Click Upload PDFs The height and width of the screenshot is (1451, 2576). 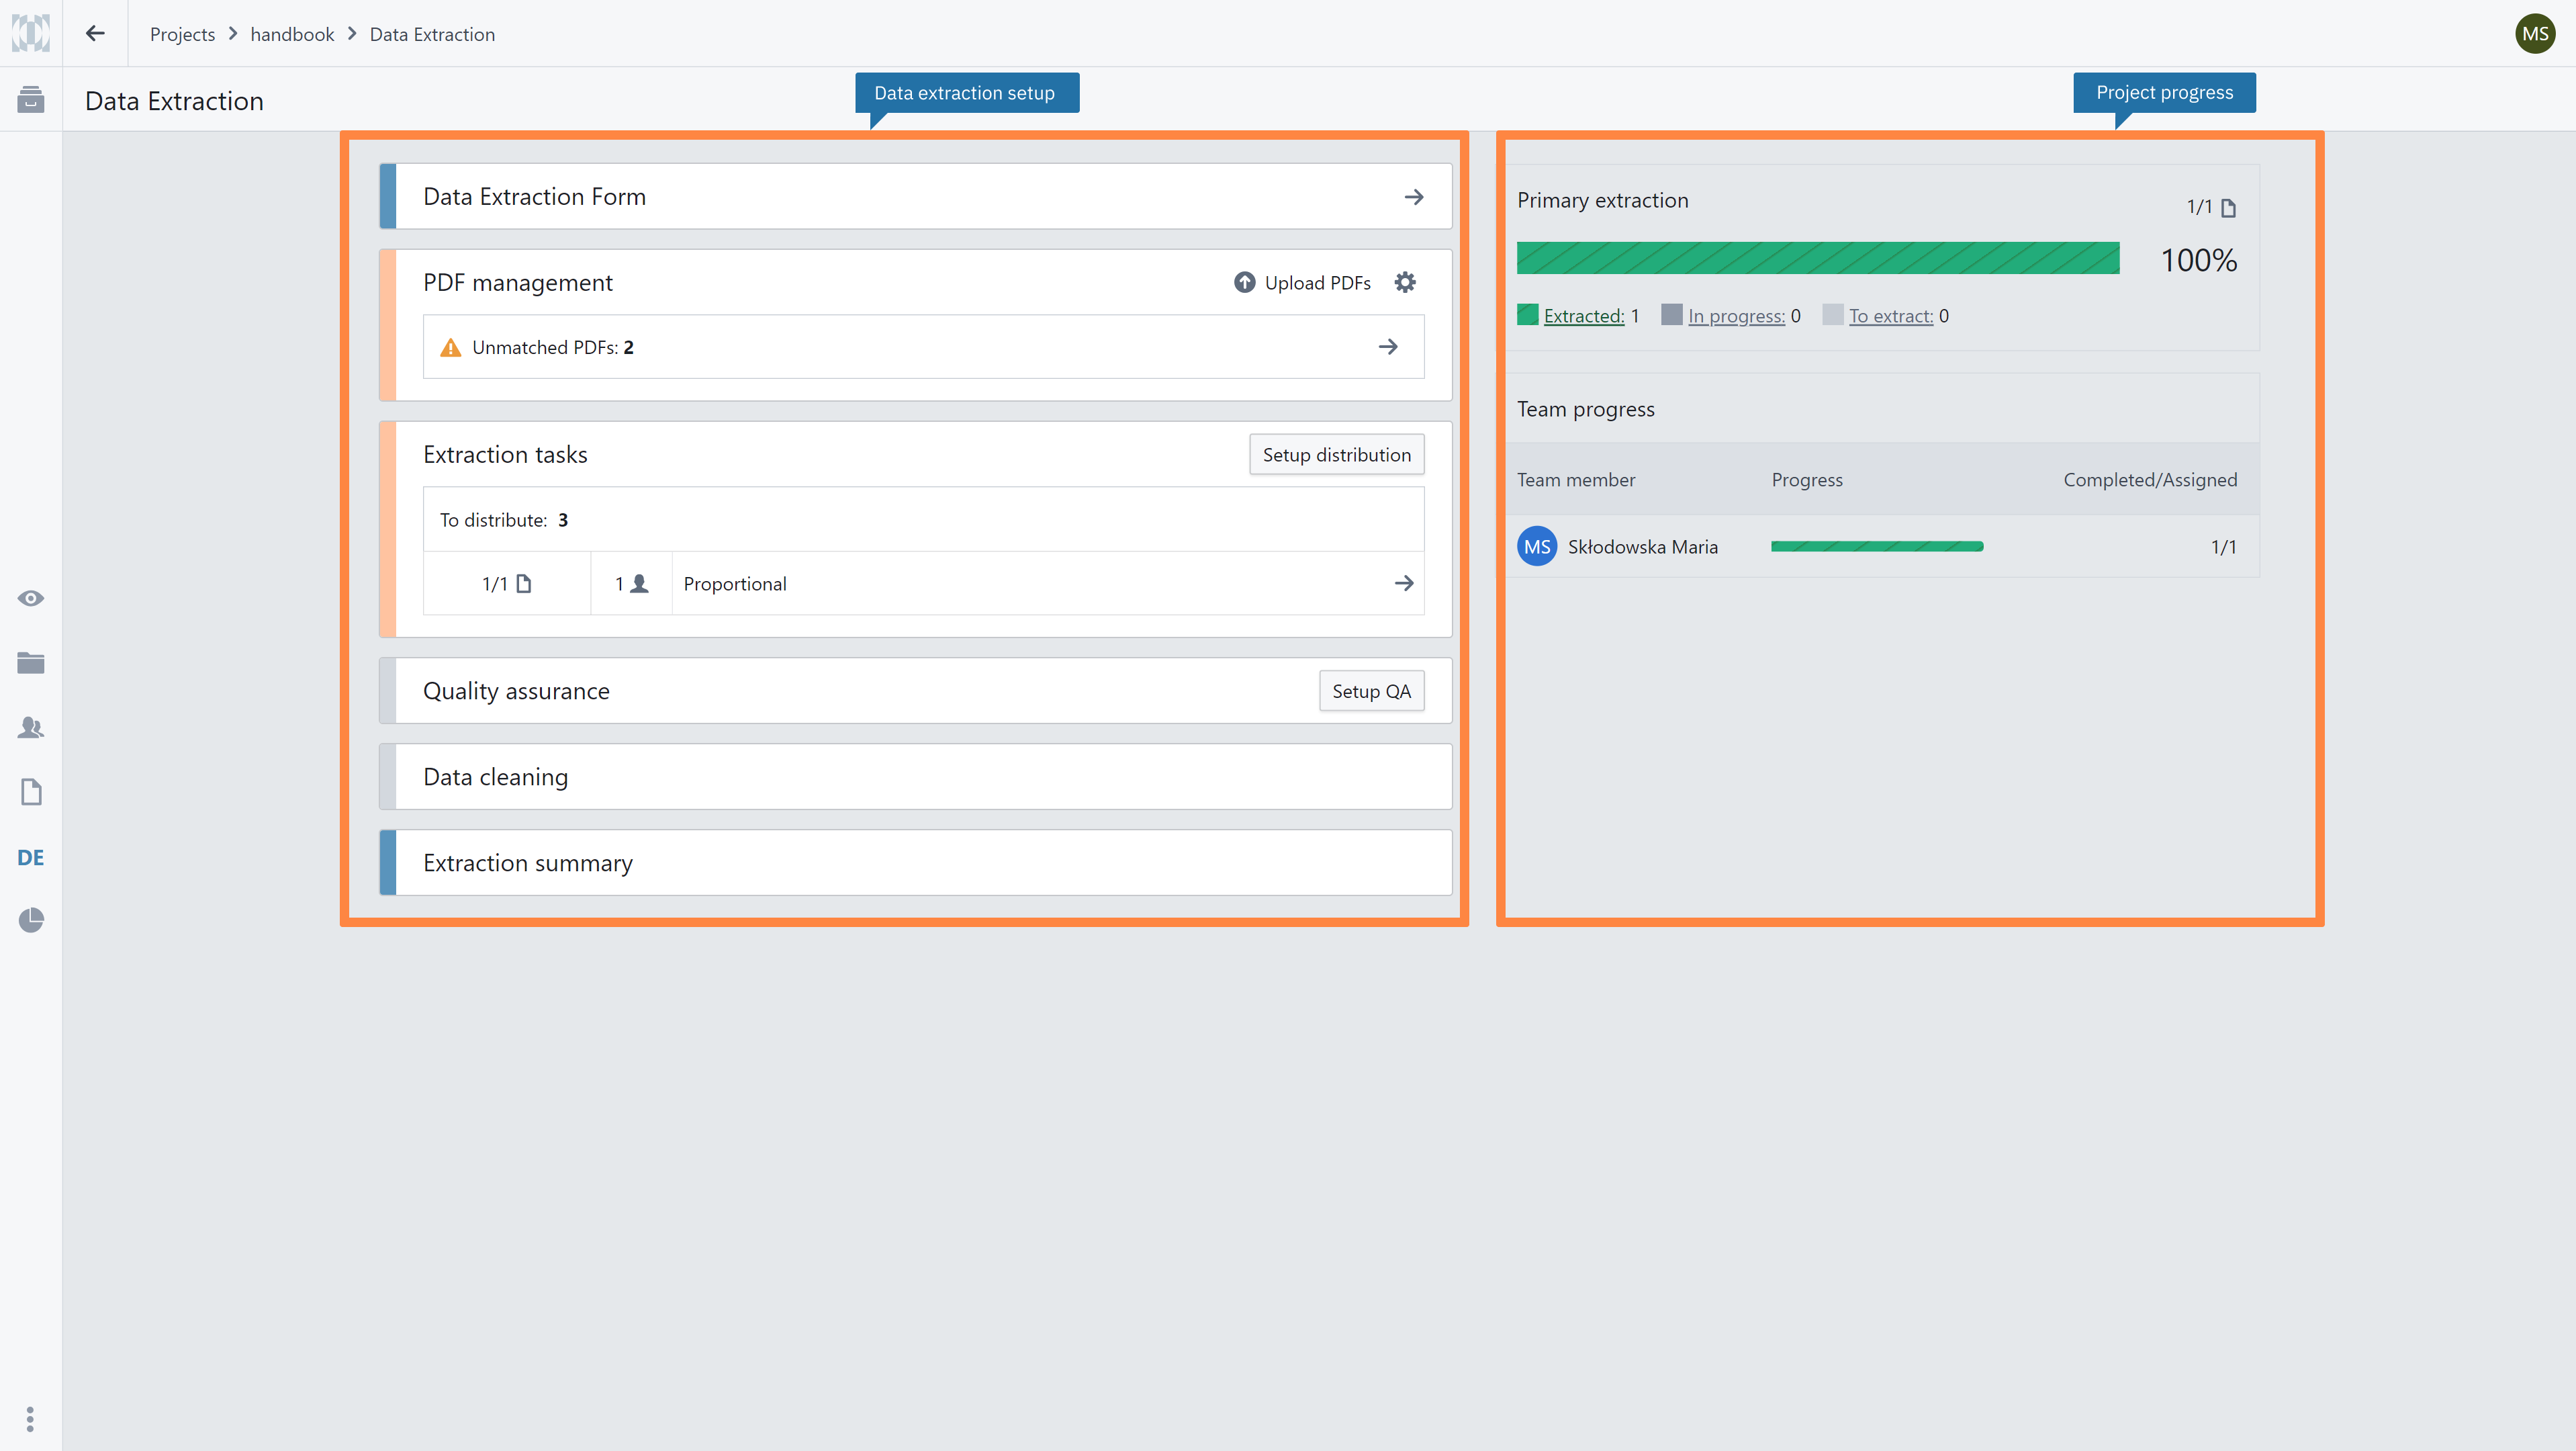point(1302,283)
